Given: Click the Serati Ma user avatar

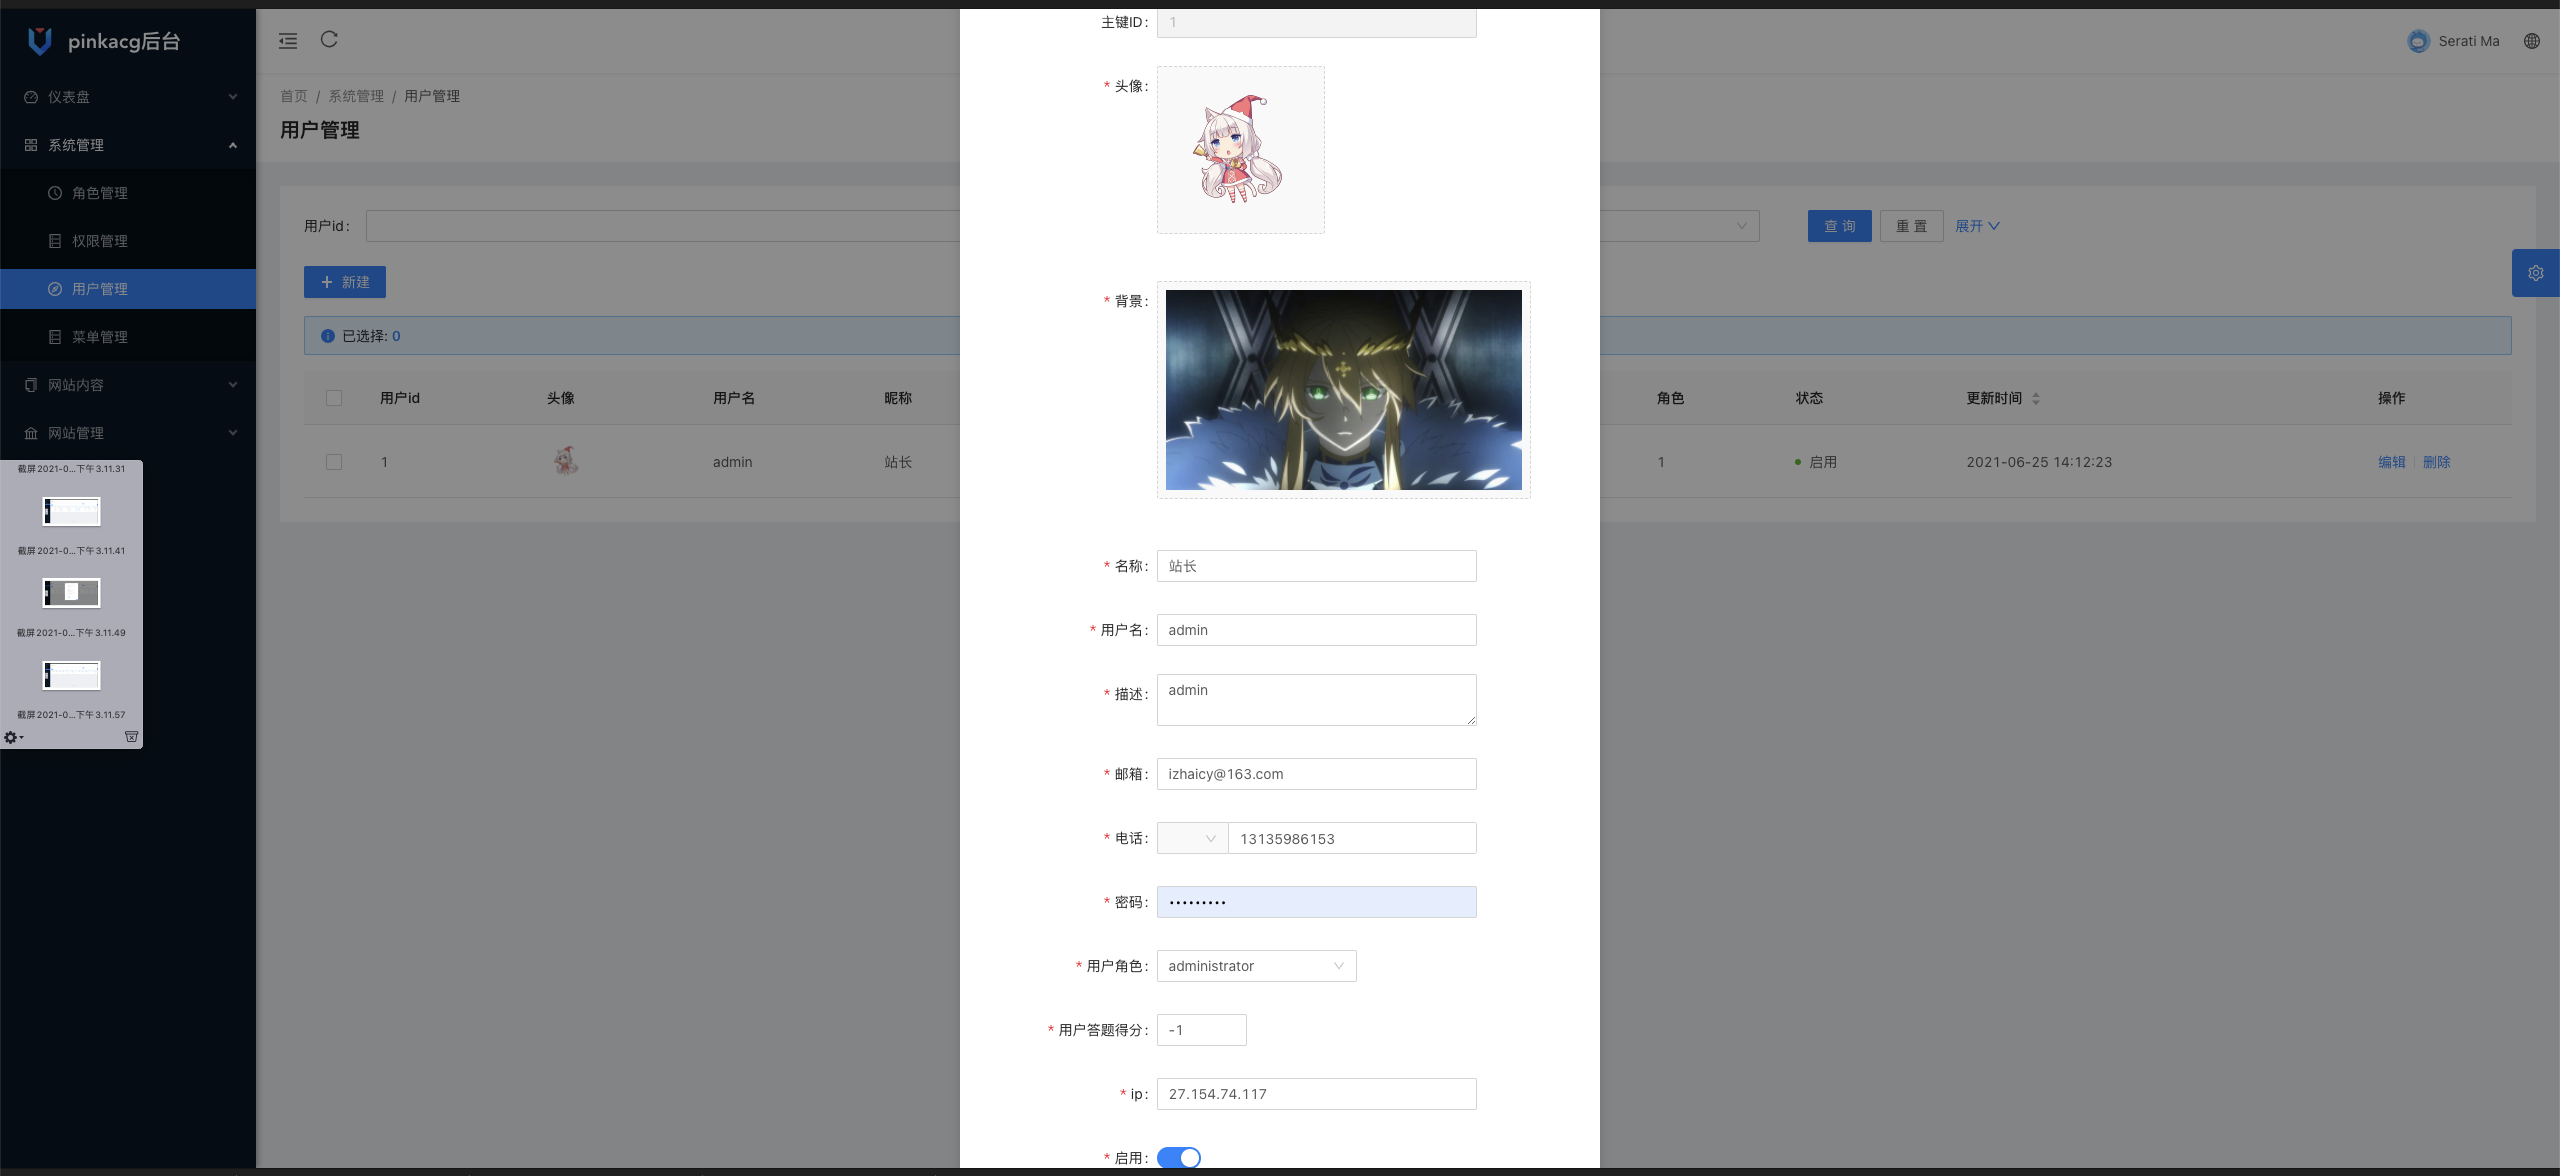Looking at the screenshot, I should (x=2418, y=41).
